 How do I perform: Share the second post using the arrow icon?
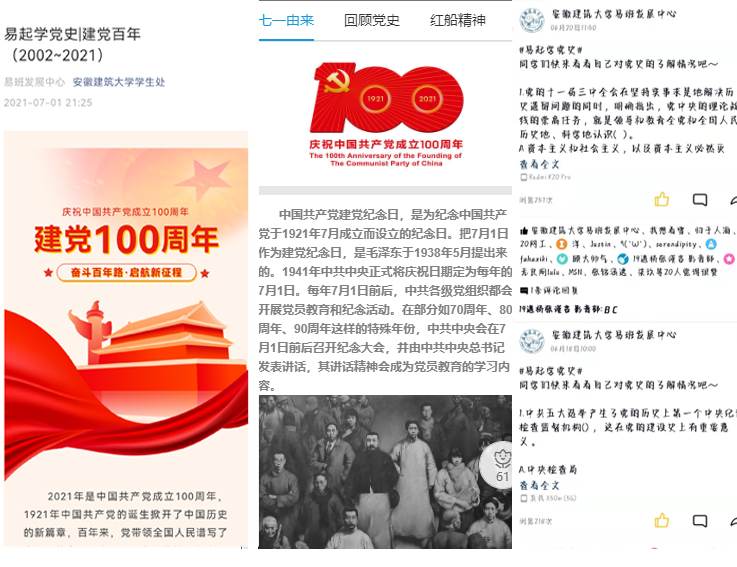click(733, 521)
